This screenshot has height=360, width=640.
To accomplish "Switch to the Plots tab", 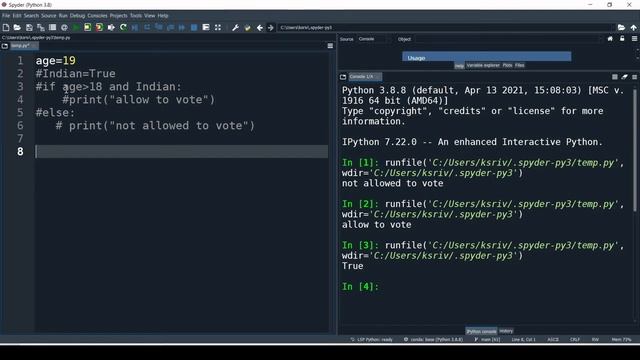I will coord(507,65).
